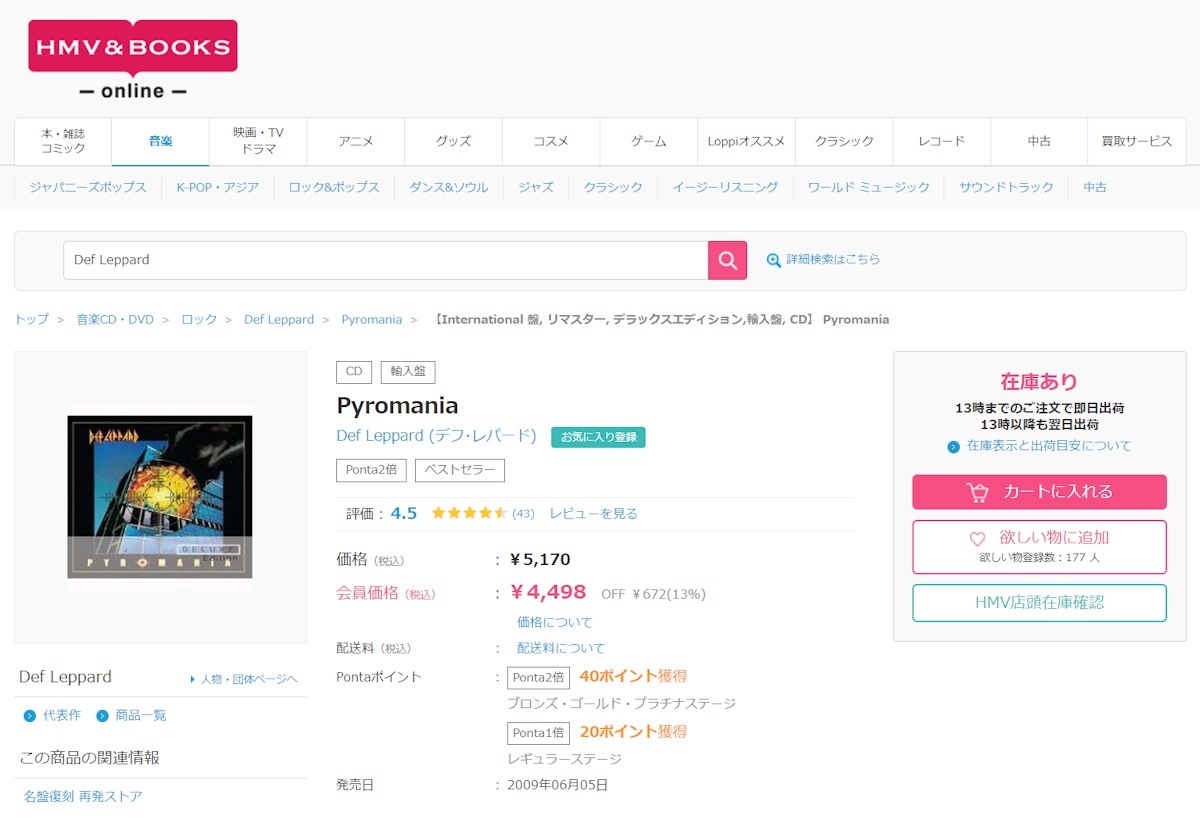This screenshot has width=1200, height=820.
Task: Open the ワールド ミュージック genre
Action: (x=869, y=187)
